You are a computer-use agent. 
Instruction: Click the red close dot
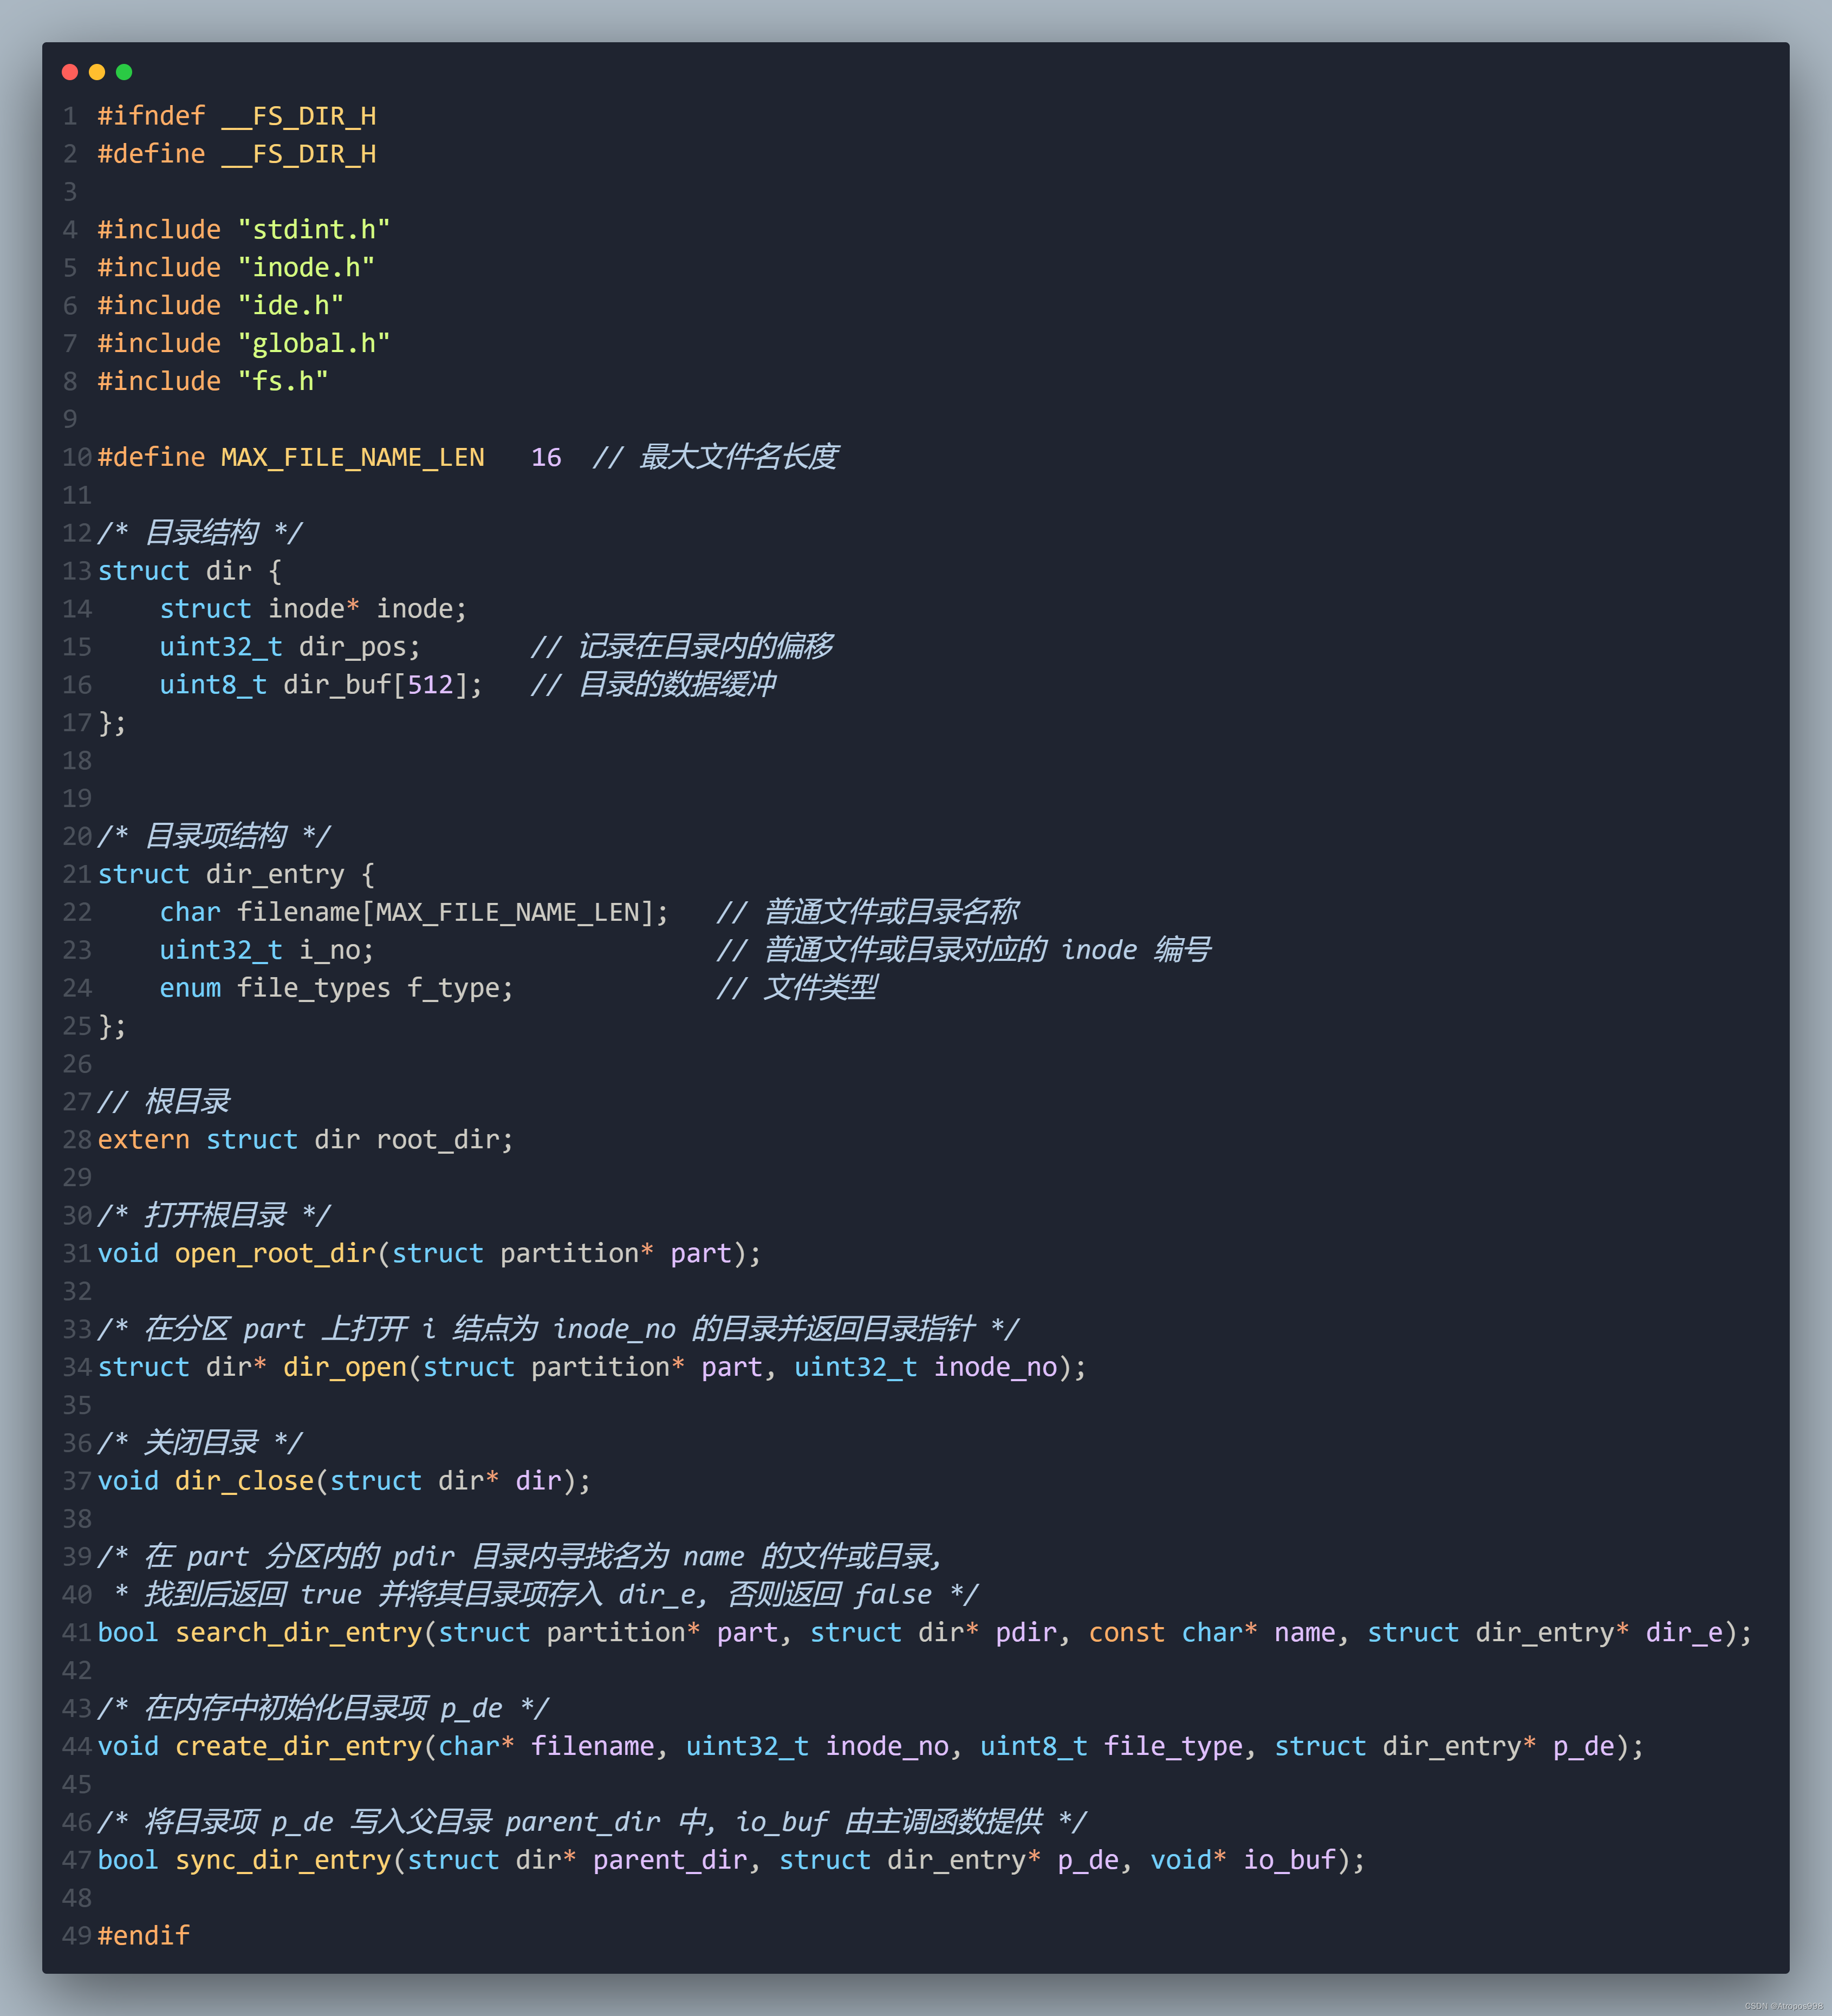pos(70,72)
